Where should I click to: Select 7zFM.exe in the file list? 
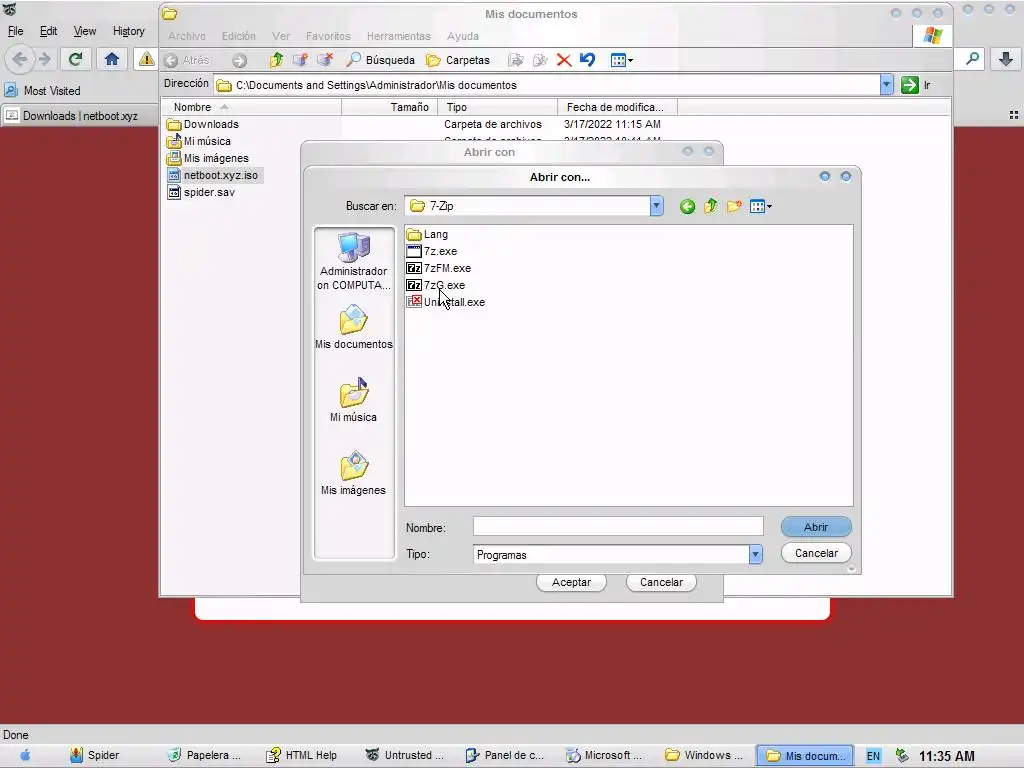(438, 268)
